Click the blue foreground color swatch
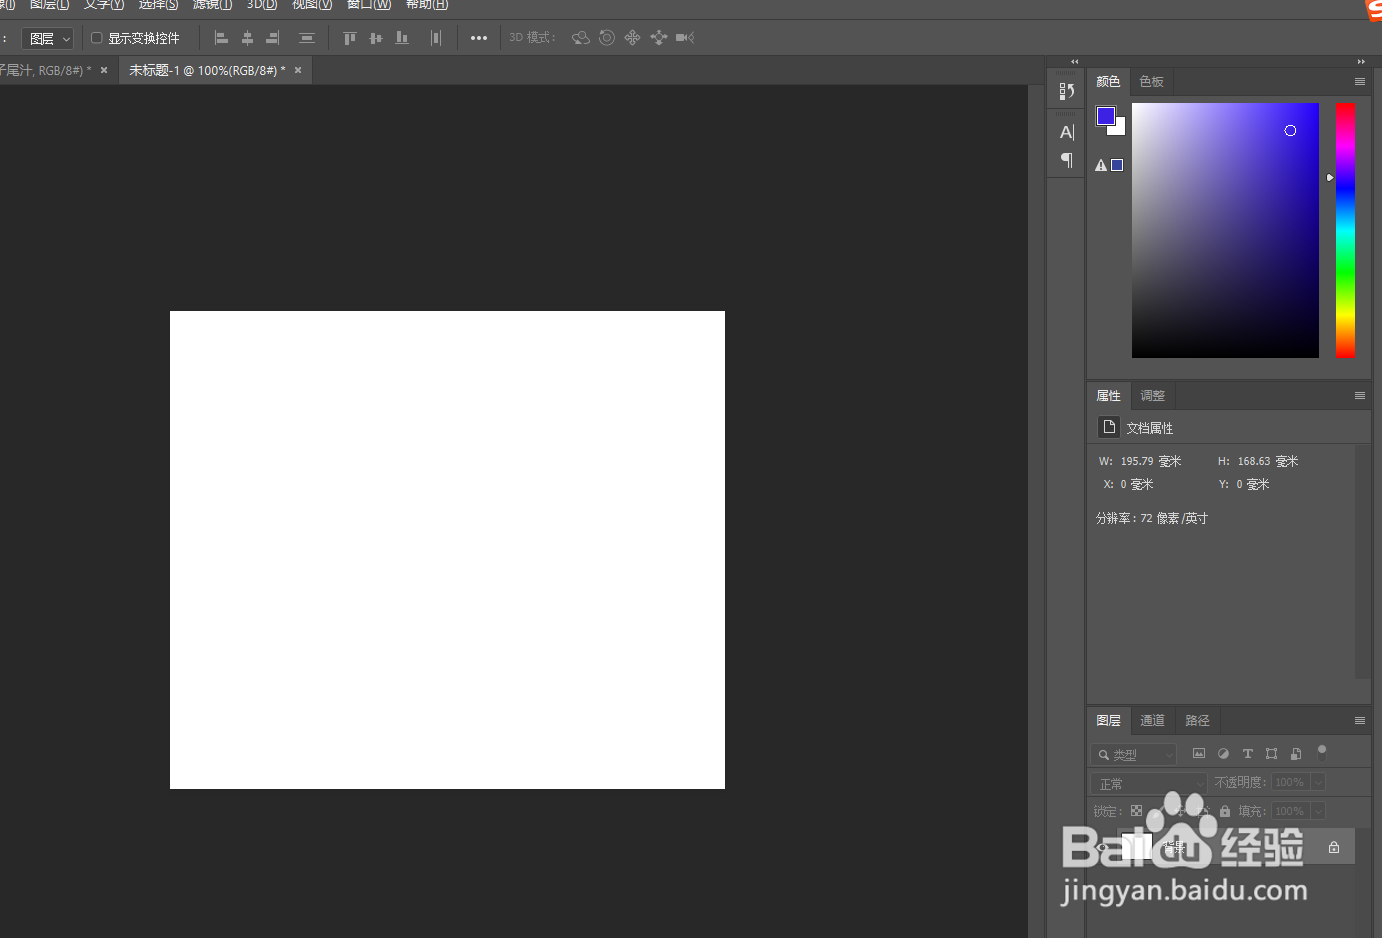This screenshot has height=938, width=1382. (1105, 116)
